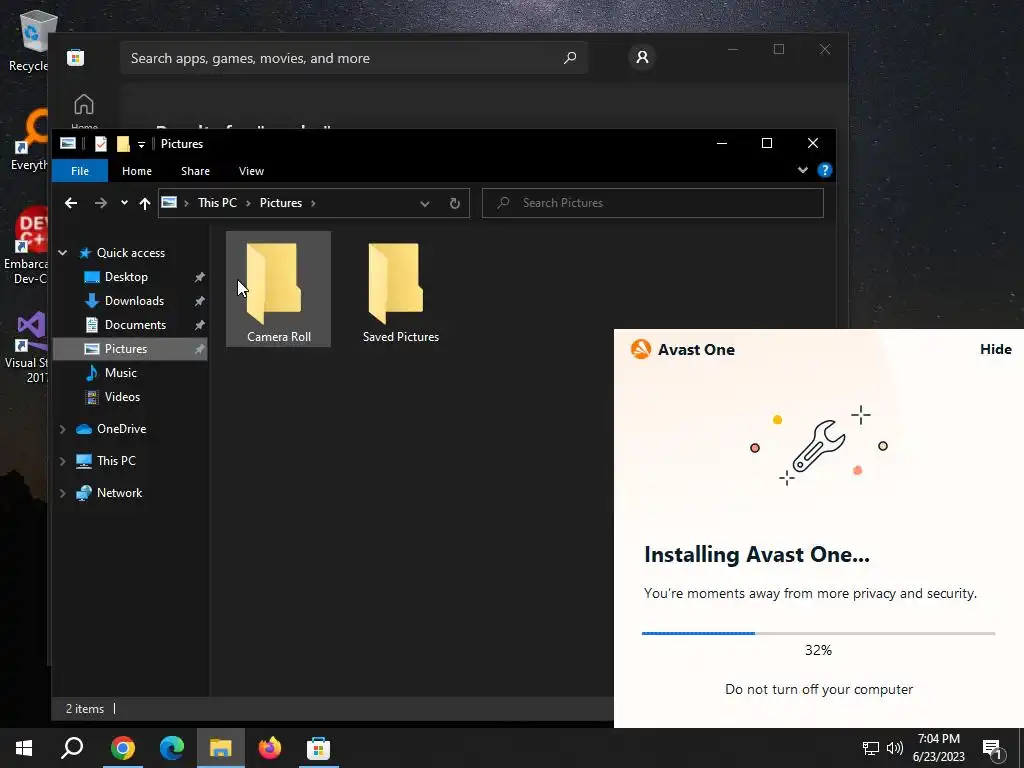1024x768 pixels.
Task: Go back in File Explorer
Action: (71, 203)
